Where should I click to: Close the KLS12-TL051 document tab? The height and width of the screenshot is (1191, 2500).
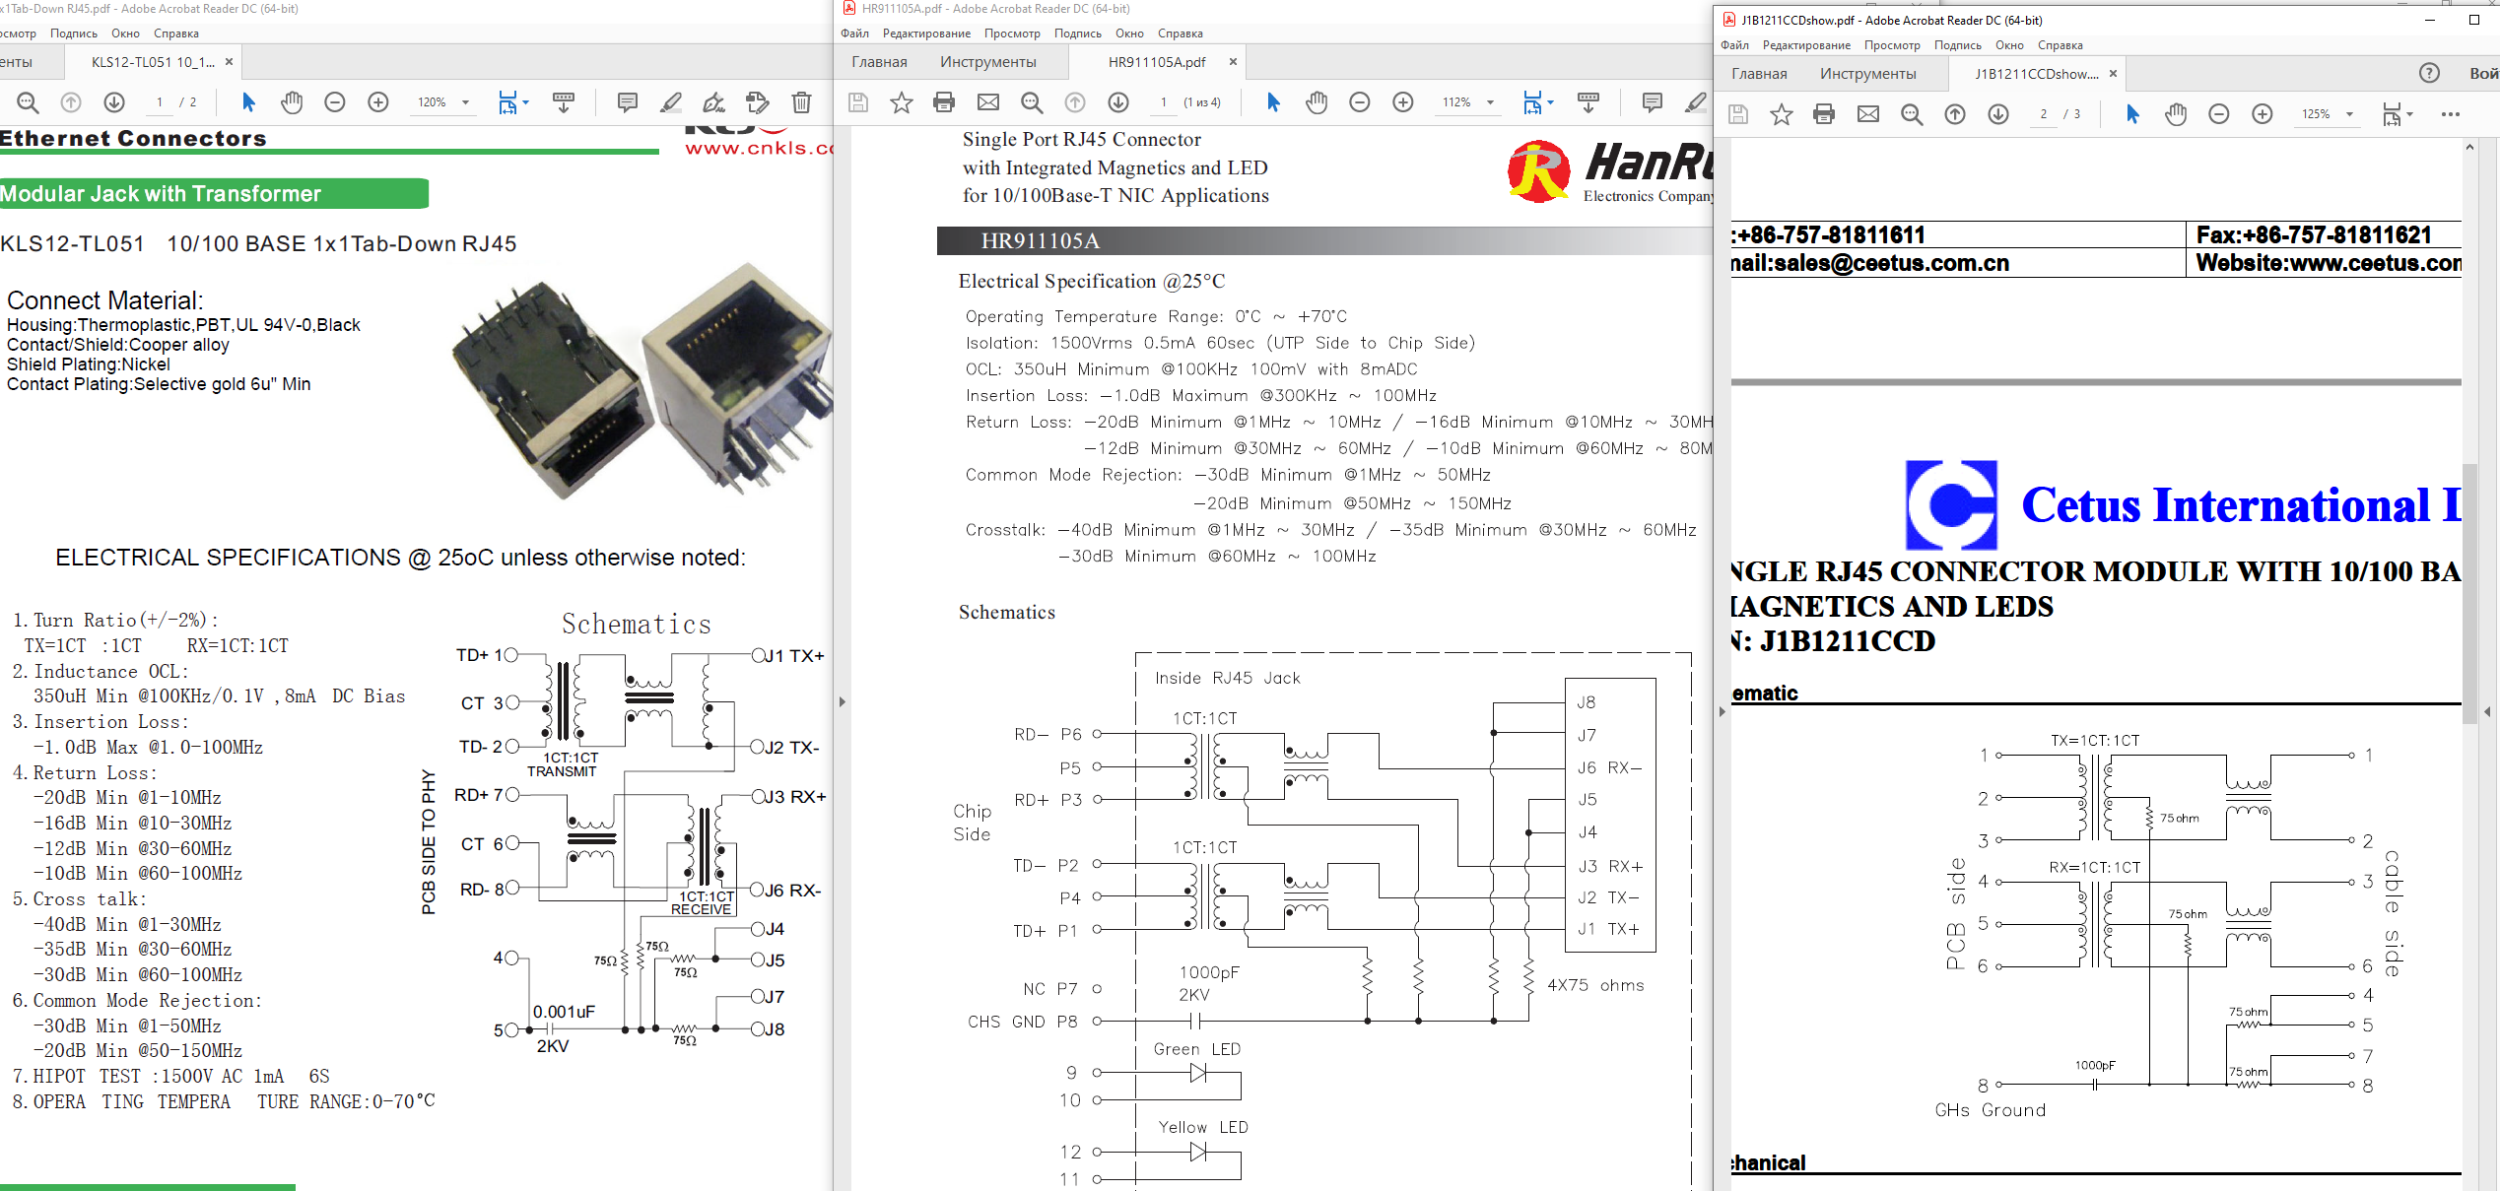click(229, 62)
